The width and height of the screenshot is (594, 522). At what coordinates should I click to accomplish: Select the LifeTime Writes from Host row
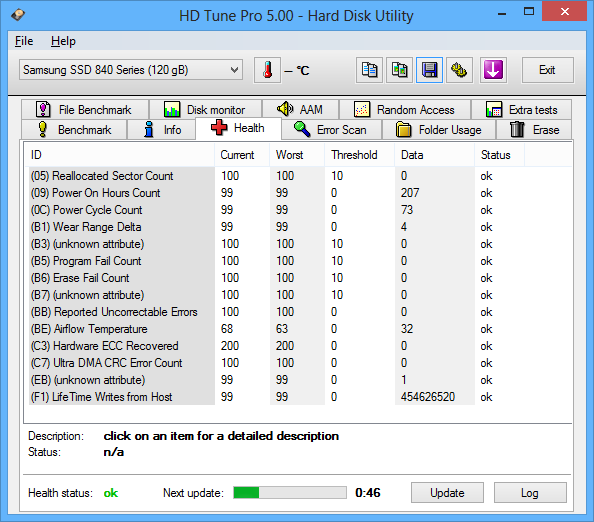click(276, 397)
